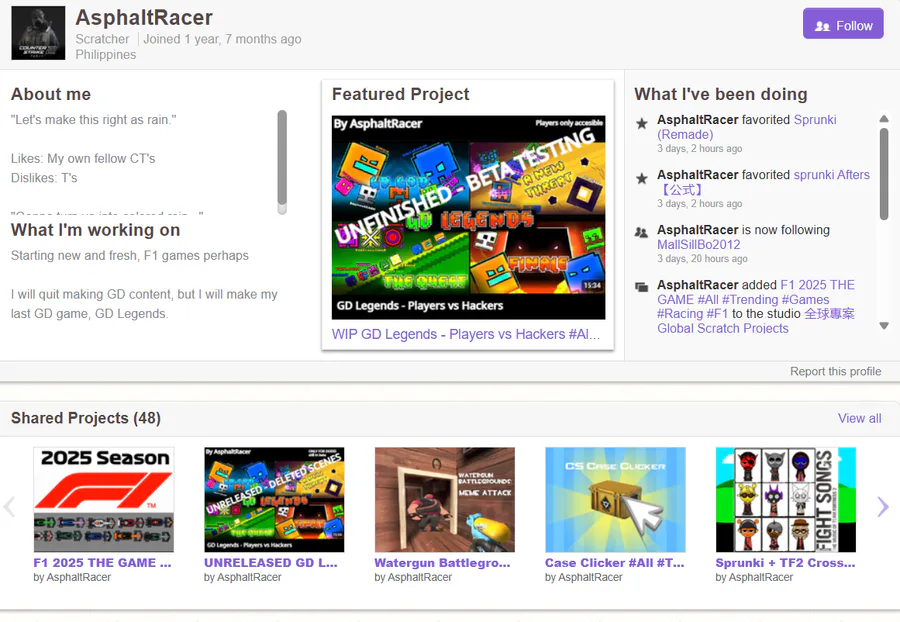900x622 pixels.
Task: Open the Sprunki (Remade) favorited link
Action: click(x=747, y=127)
